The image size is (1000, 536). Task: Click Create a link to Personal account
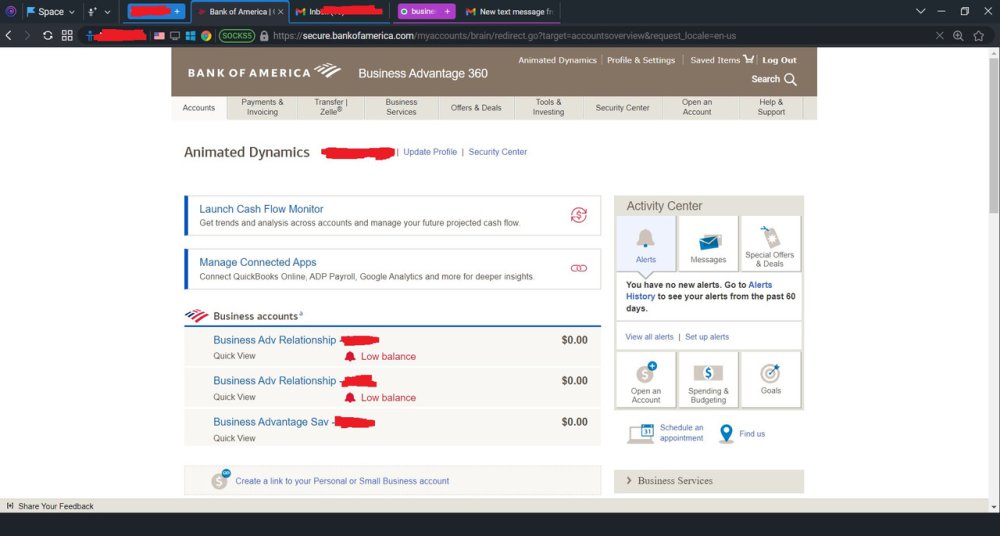click(342, 481)
